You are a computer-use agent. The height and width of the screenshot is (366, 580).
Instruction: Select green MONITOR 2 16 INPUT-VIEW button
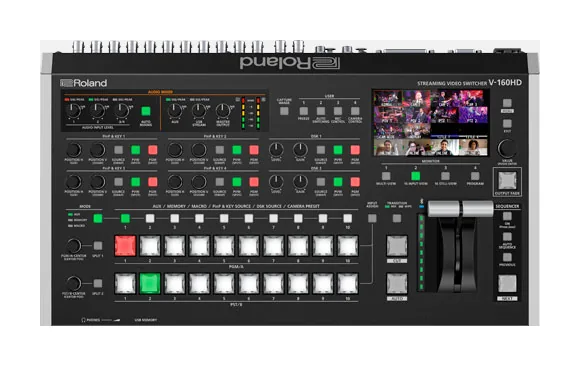[416, 176]
